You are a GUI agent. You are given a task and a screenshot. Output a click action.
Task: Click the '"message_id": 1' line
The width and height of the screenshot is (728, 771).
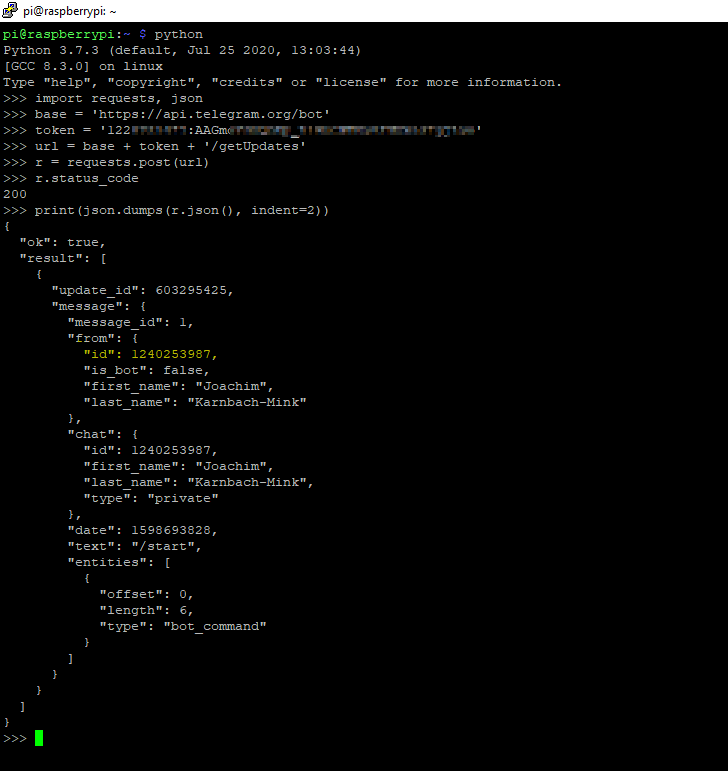[x=130, y=323]
